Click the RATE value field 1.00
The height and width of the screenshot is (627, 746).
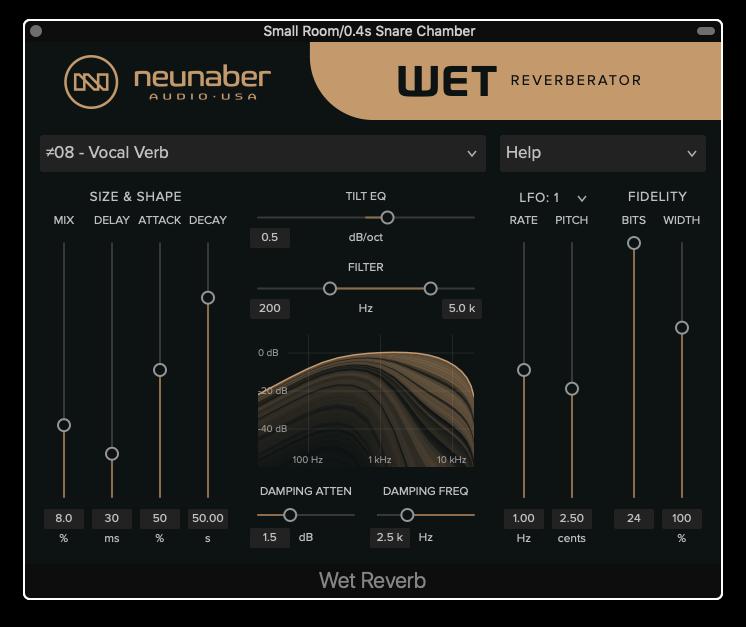click(x=524, y=519)
